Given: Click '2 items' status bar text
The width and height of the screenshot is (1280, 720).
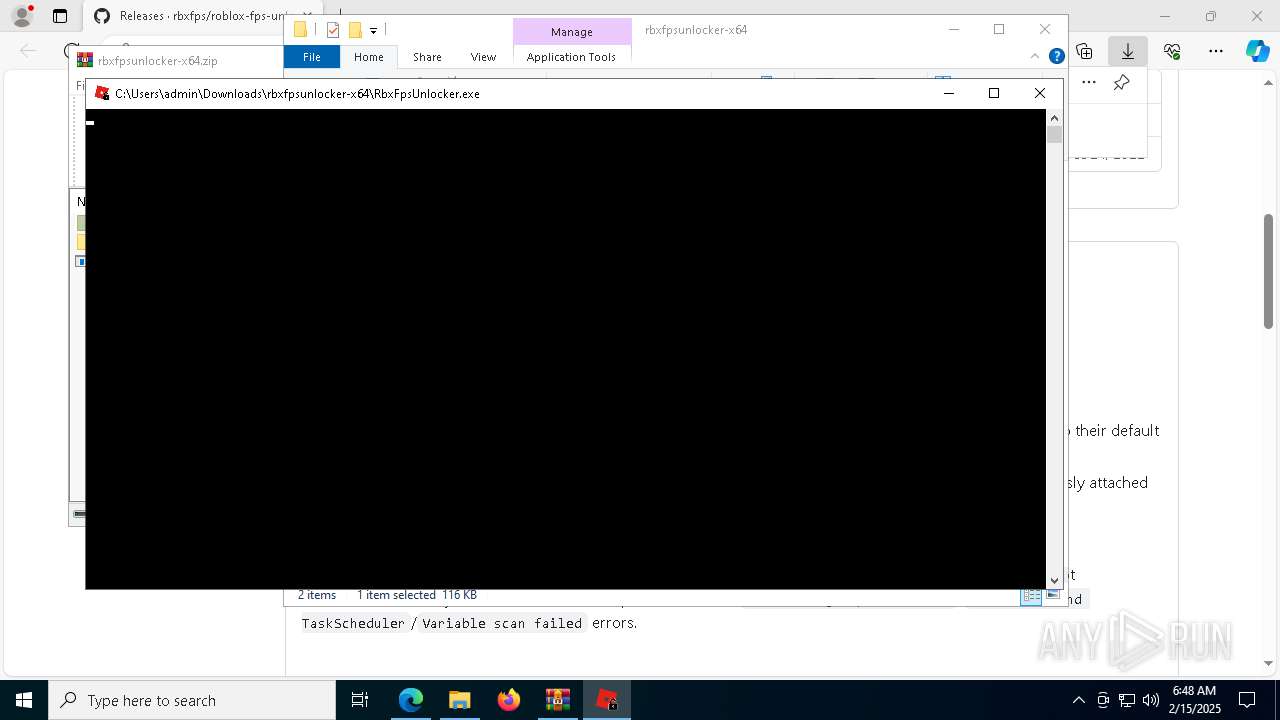Looking at the screenshot, I should click(317, 595).
